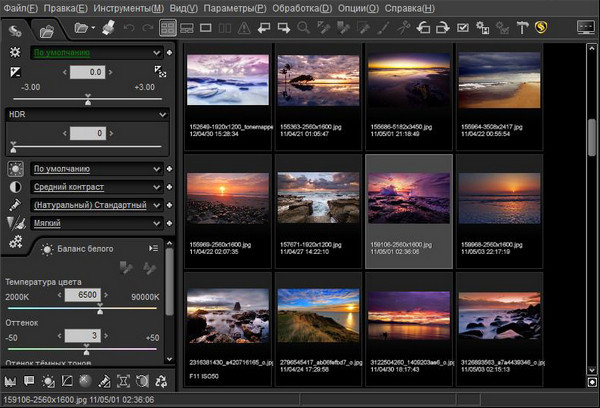Open (Натуральный) Стандартный color dropdown

[x=97, y=205]
